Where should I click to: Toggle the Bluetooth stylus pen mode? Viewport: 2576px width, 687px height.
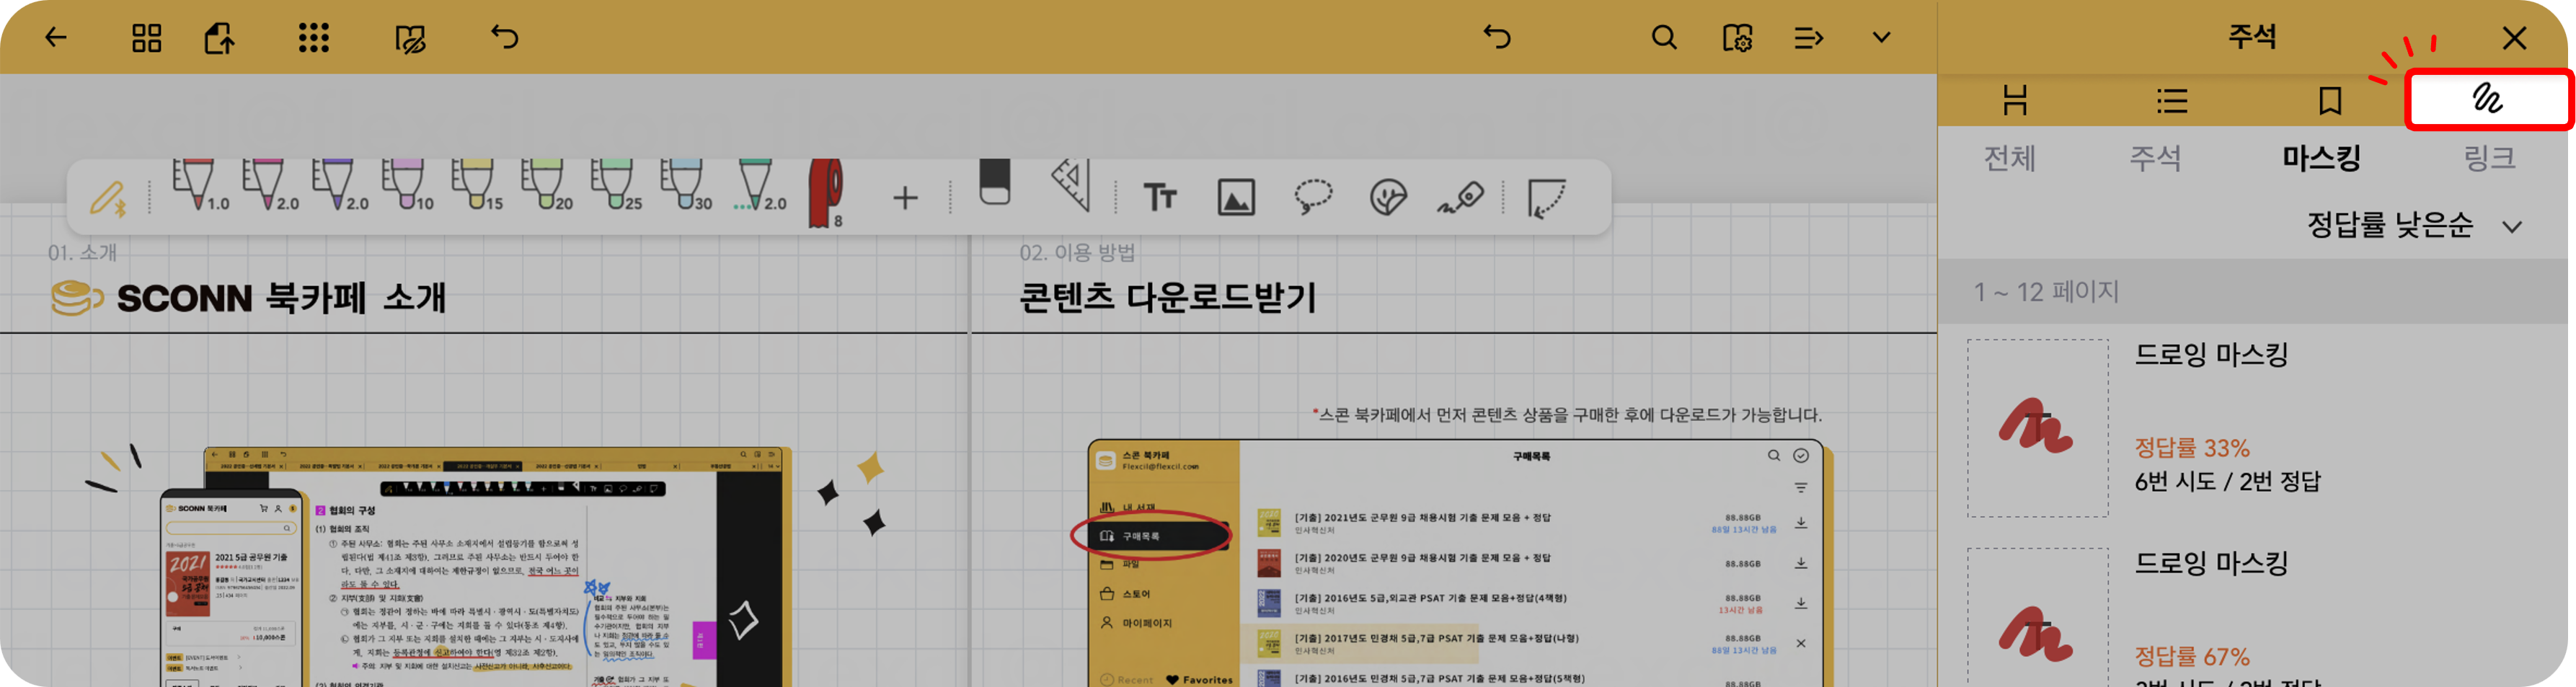coord(108,198)
